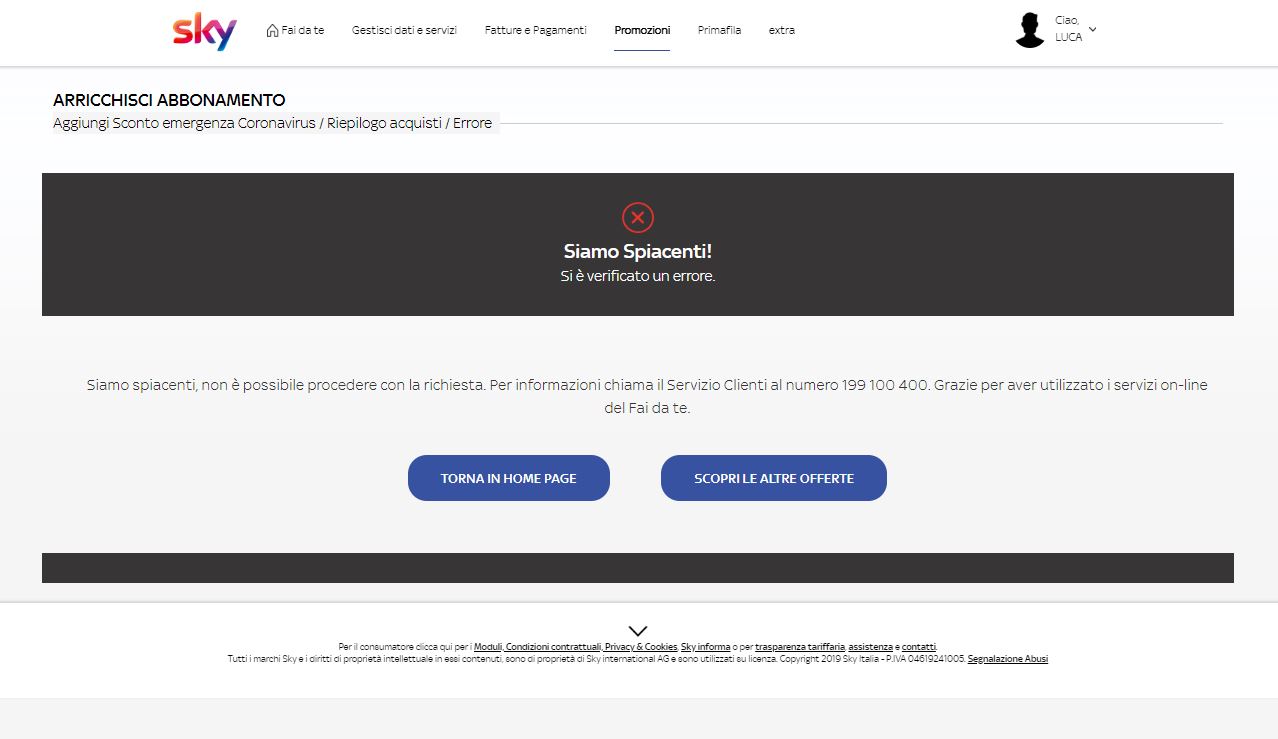This screenshot has width=1278, height=739.
Task: Expand the footer chevron arrow
Action: (x=638, y=630)
